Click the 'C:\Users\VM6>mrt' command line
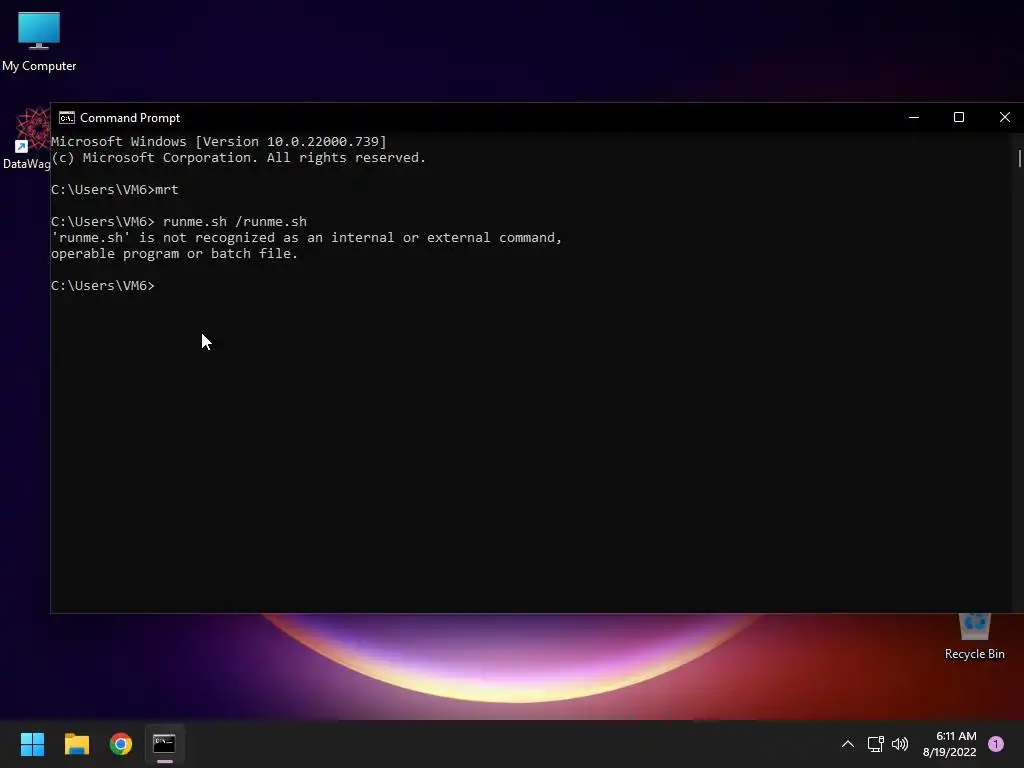This screenshot has height=768, width=1024. (115, 189)
